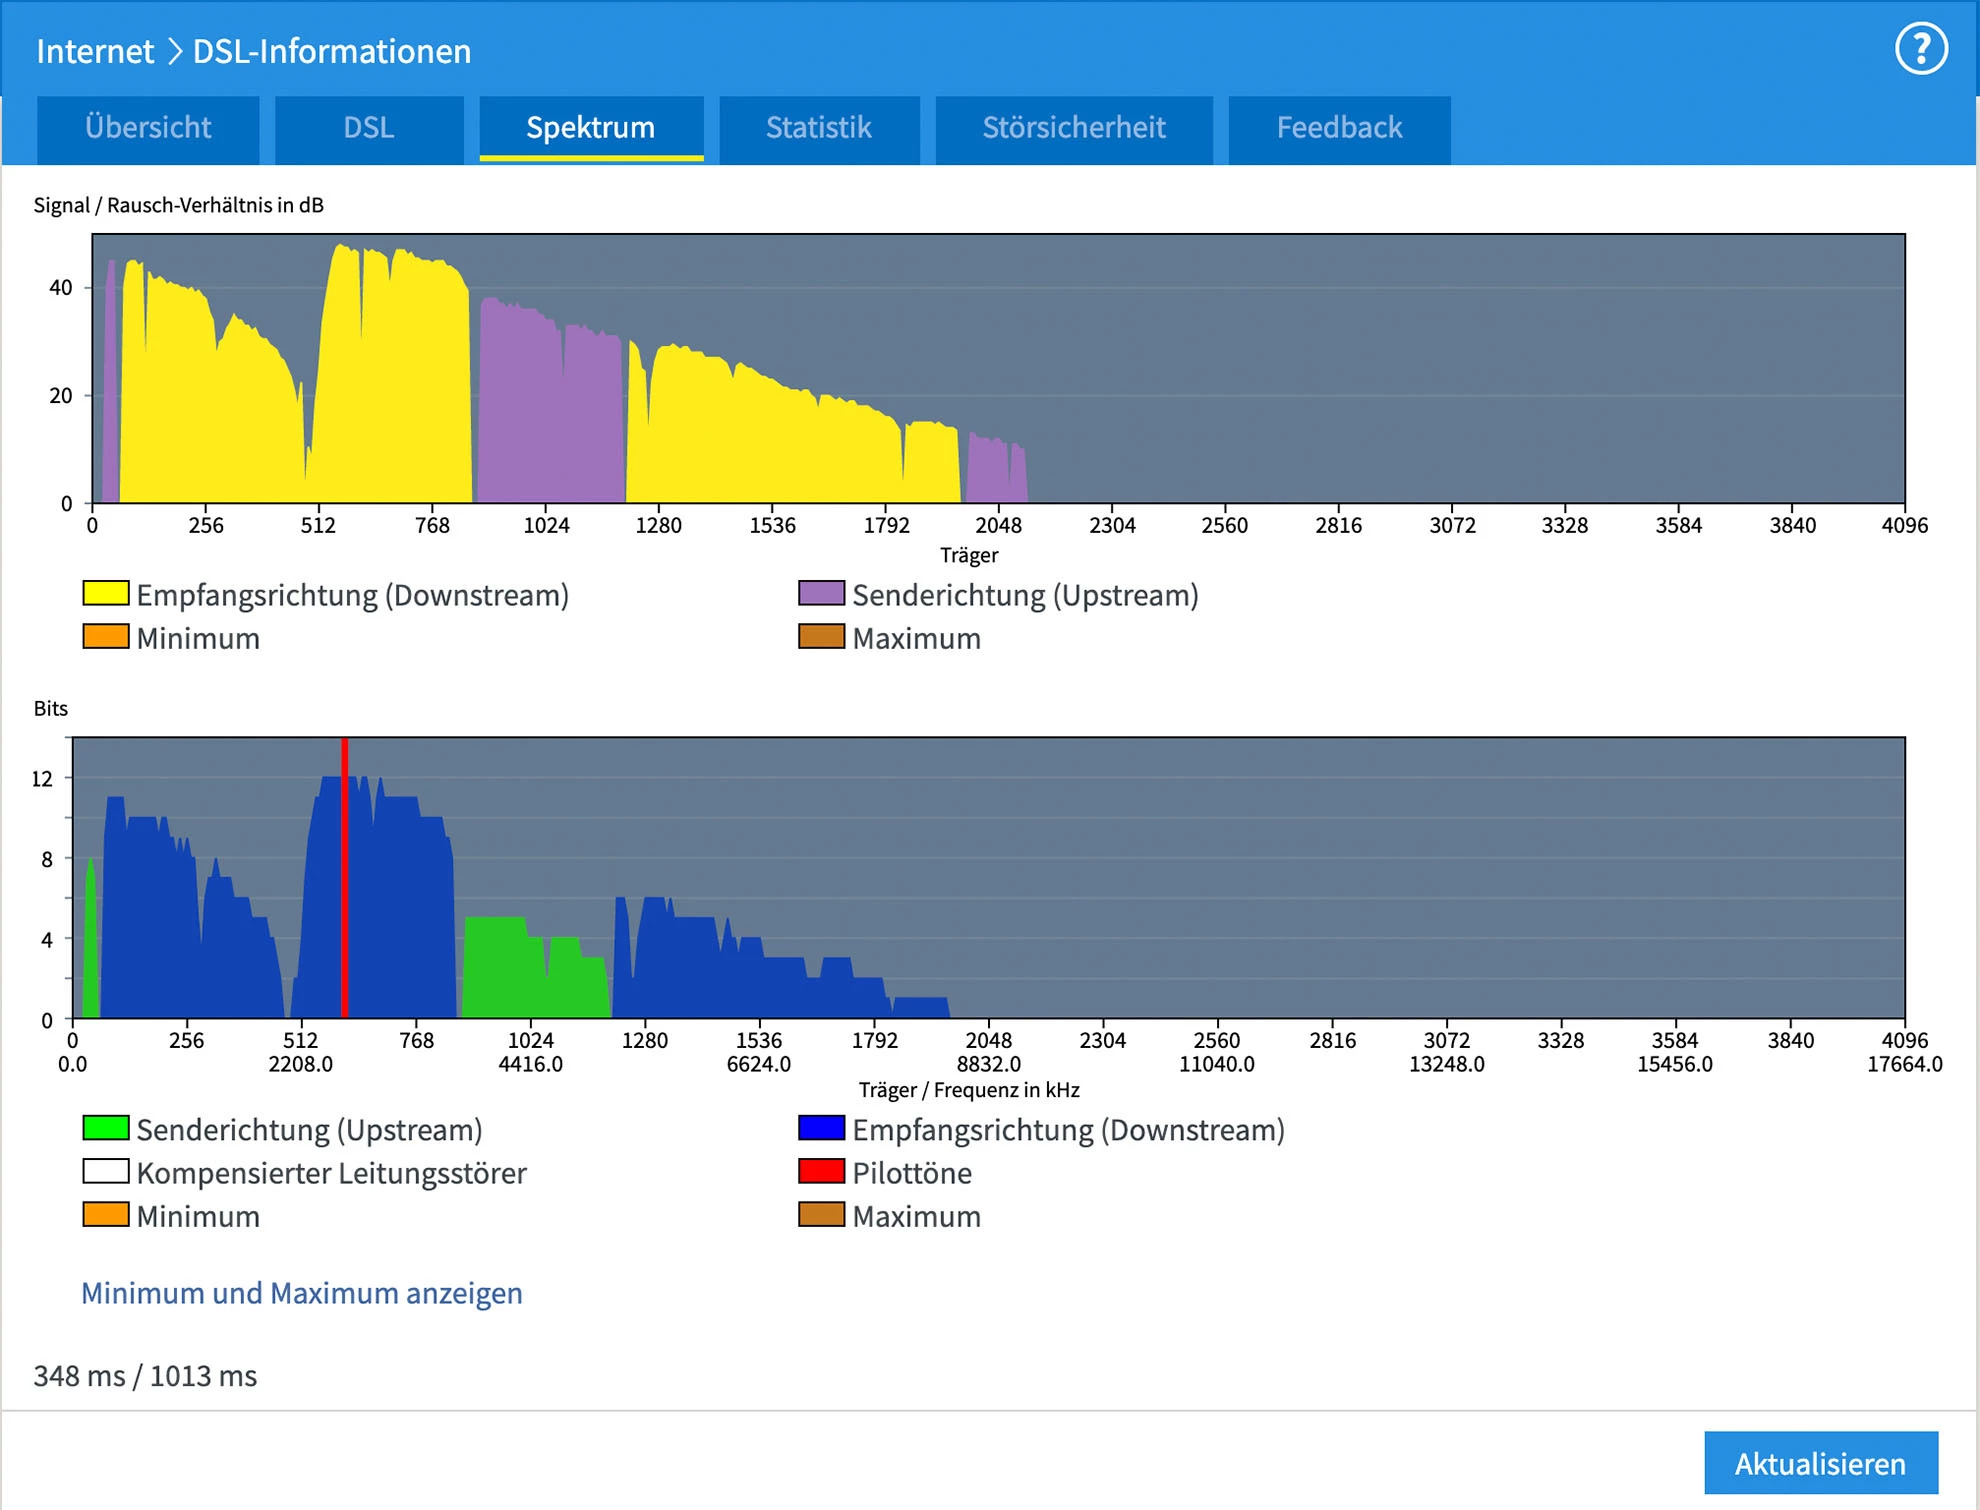Viewport: 1980px width, 1510px height.
Task: Open the Feedback tab
Action: pos(1339,128)
